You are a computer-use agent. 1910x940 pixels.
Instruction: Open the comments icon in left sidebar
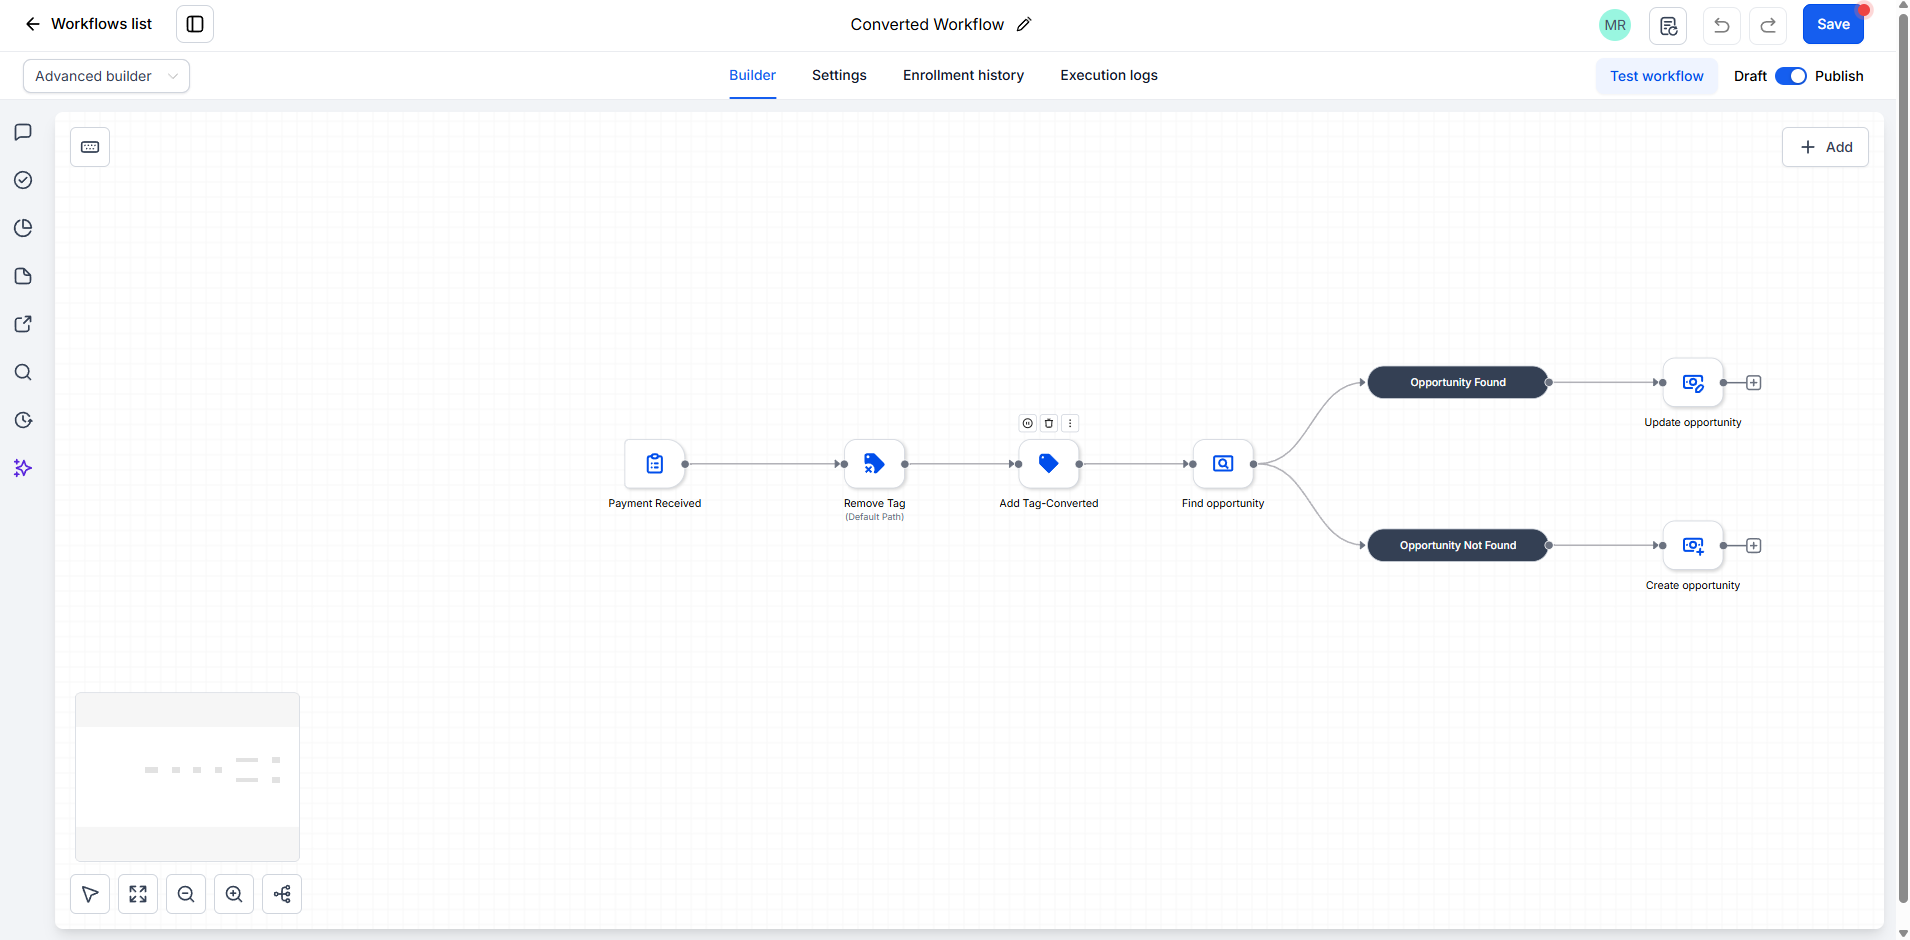tap(23, 132)
